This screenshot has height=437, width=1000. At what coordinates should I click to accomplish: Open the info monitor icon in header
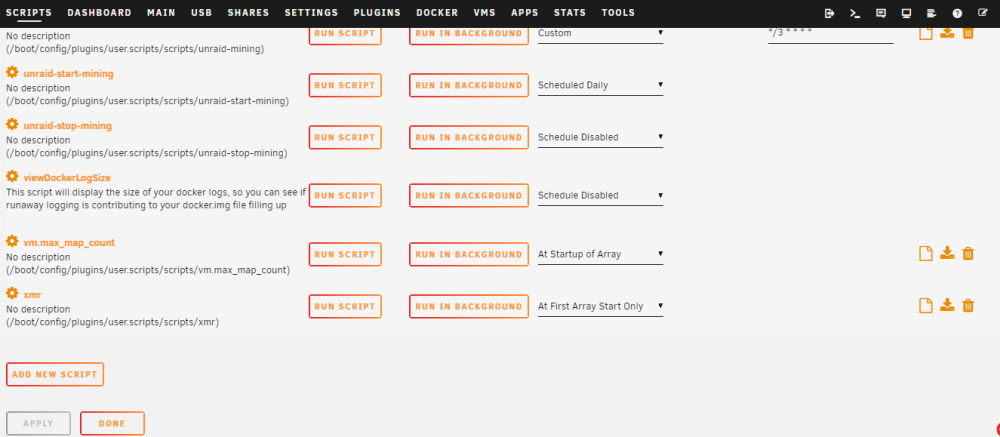906,13
